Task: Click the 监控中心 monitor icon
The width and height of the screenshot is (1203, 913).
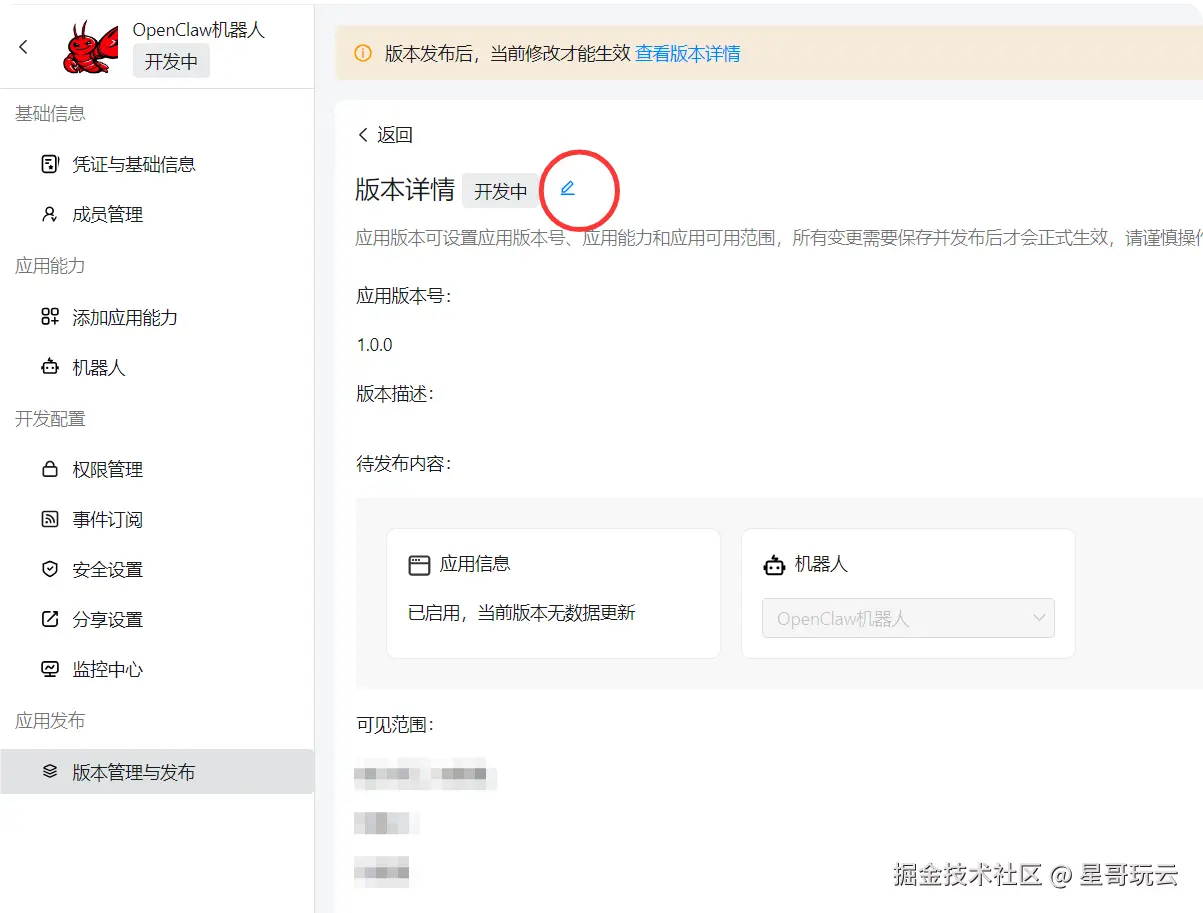Action: click(50, 669)
